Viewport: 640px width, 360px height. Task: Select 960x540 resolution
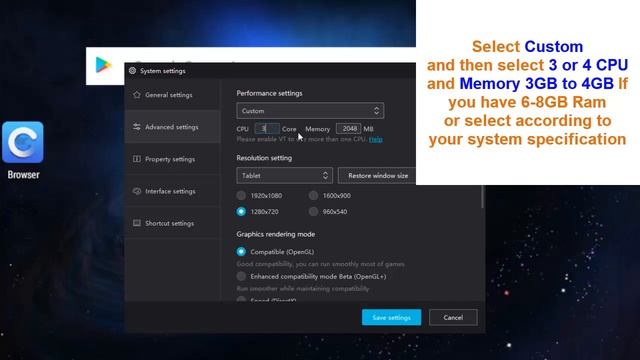pos(313,211)
